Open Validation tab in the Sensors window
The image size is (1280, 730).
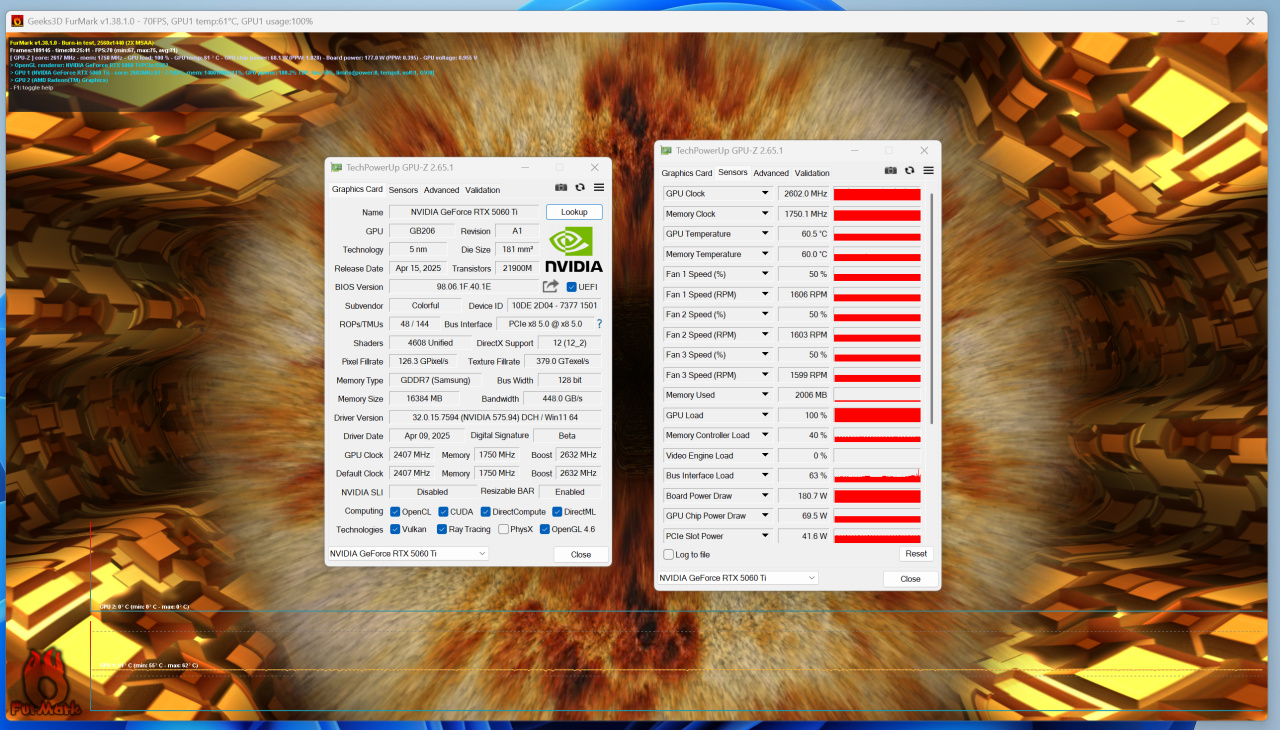(x=812, y=173)
